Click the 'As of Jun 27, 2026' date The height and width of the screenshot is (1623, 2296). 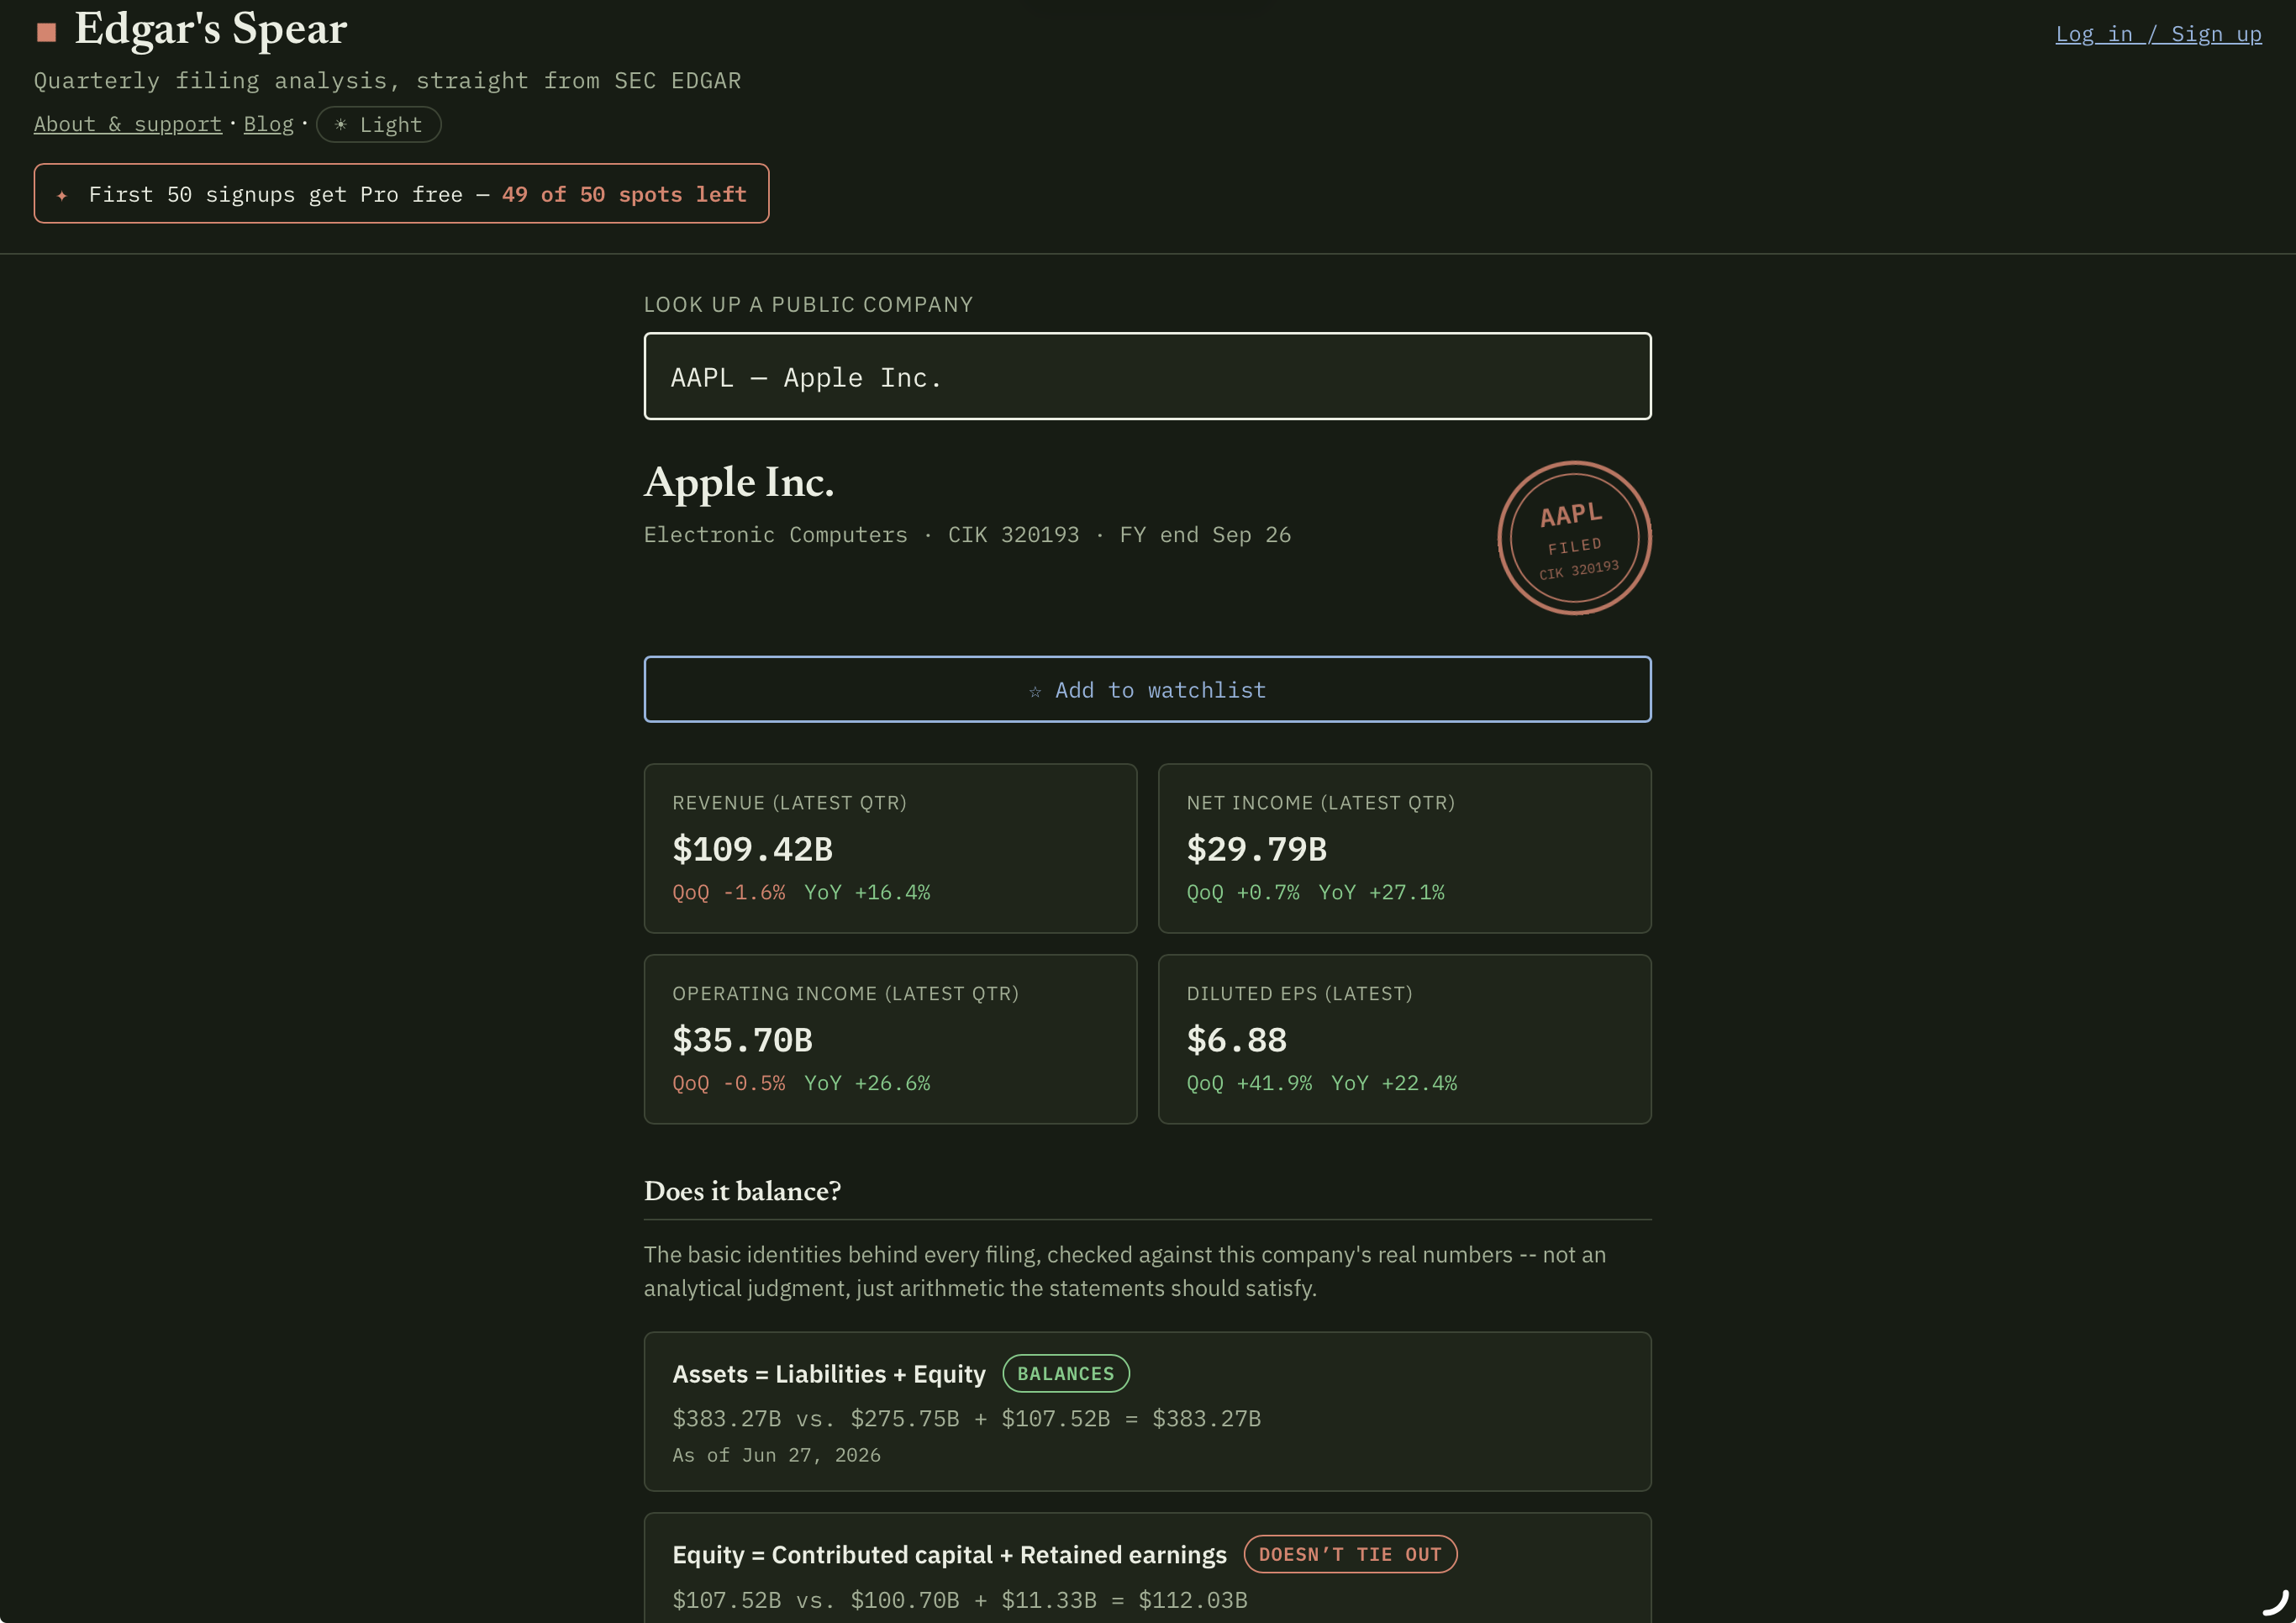[776, 1455]
